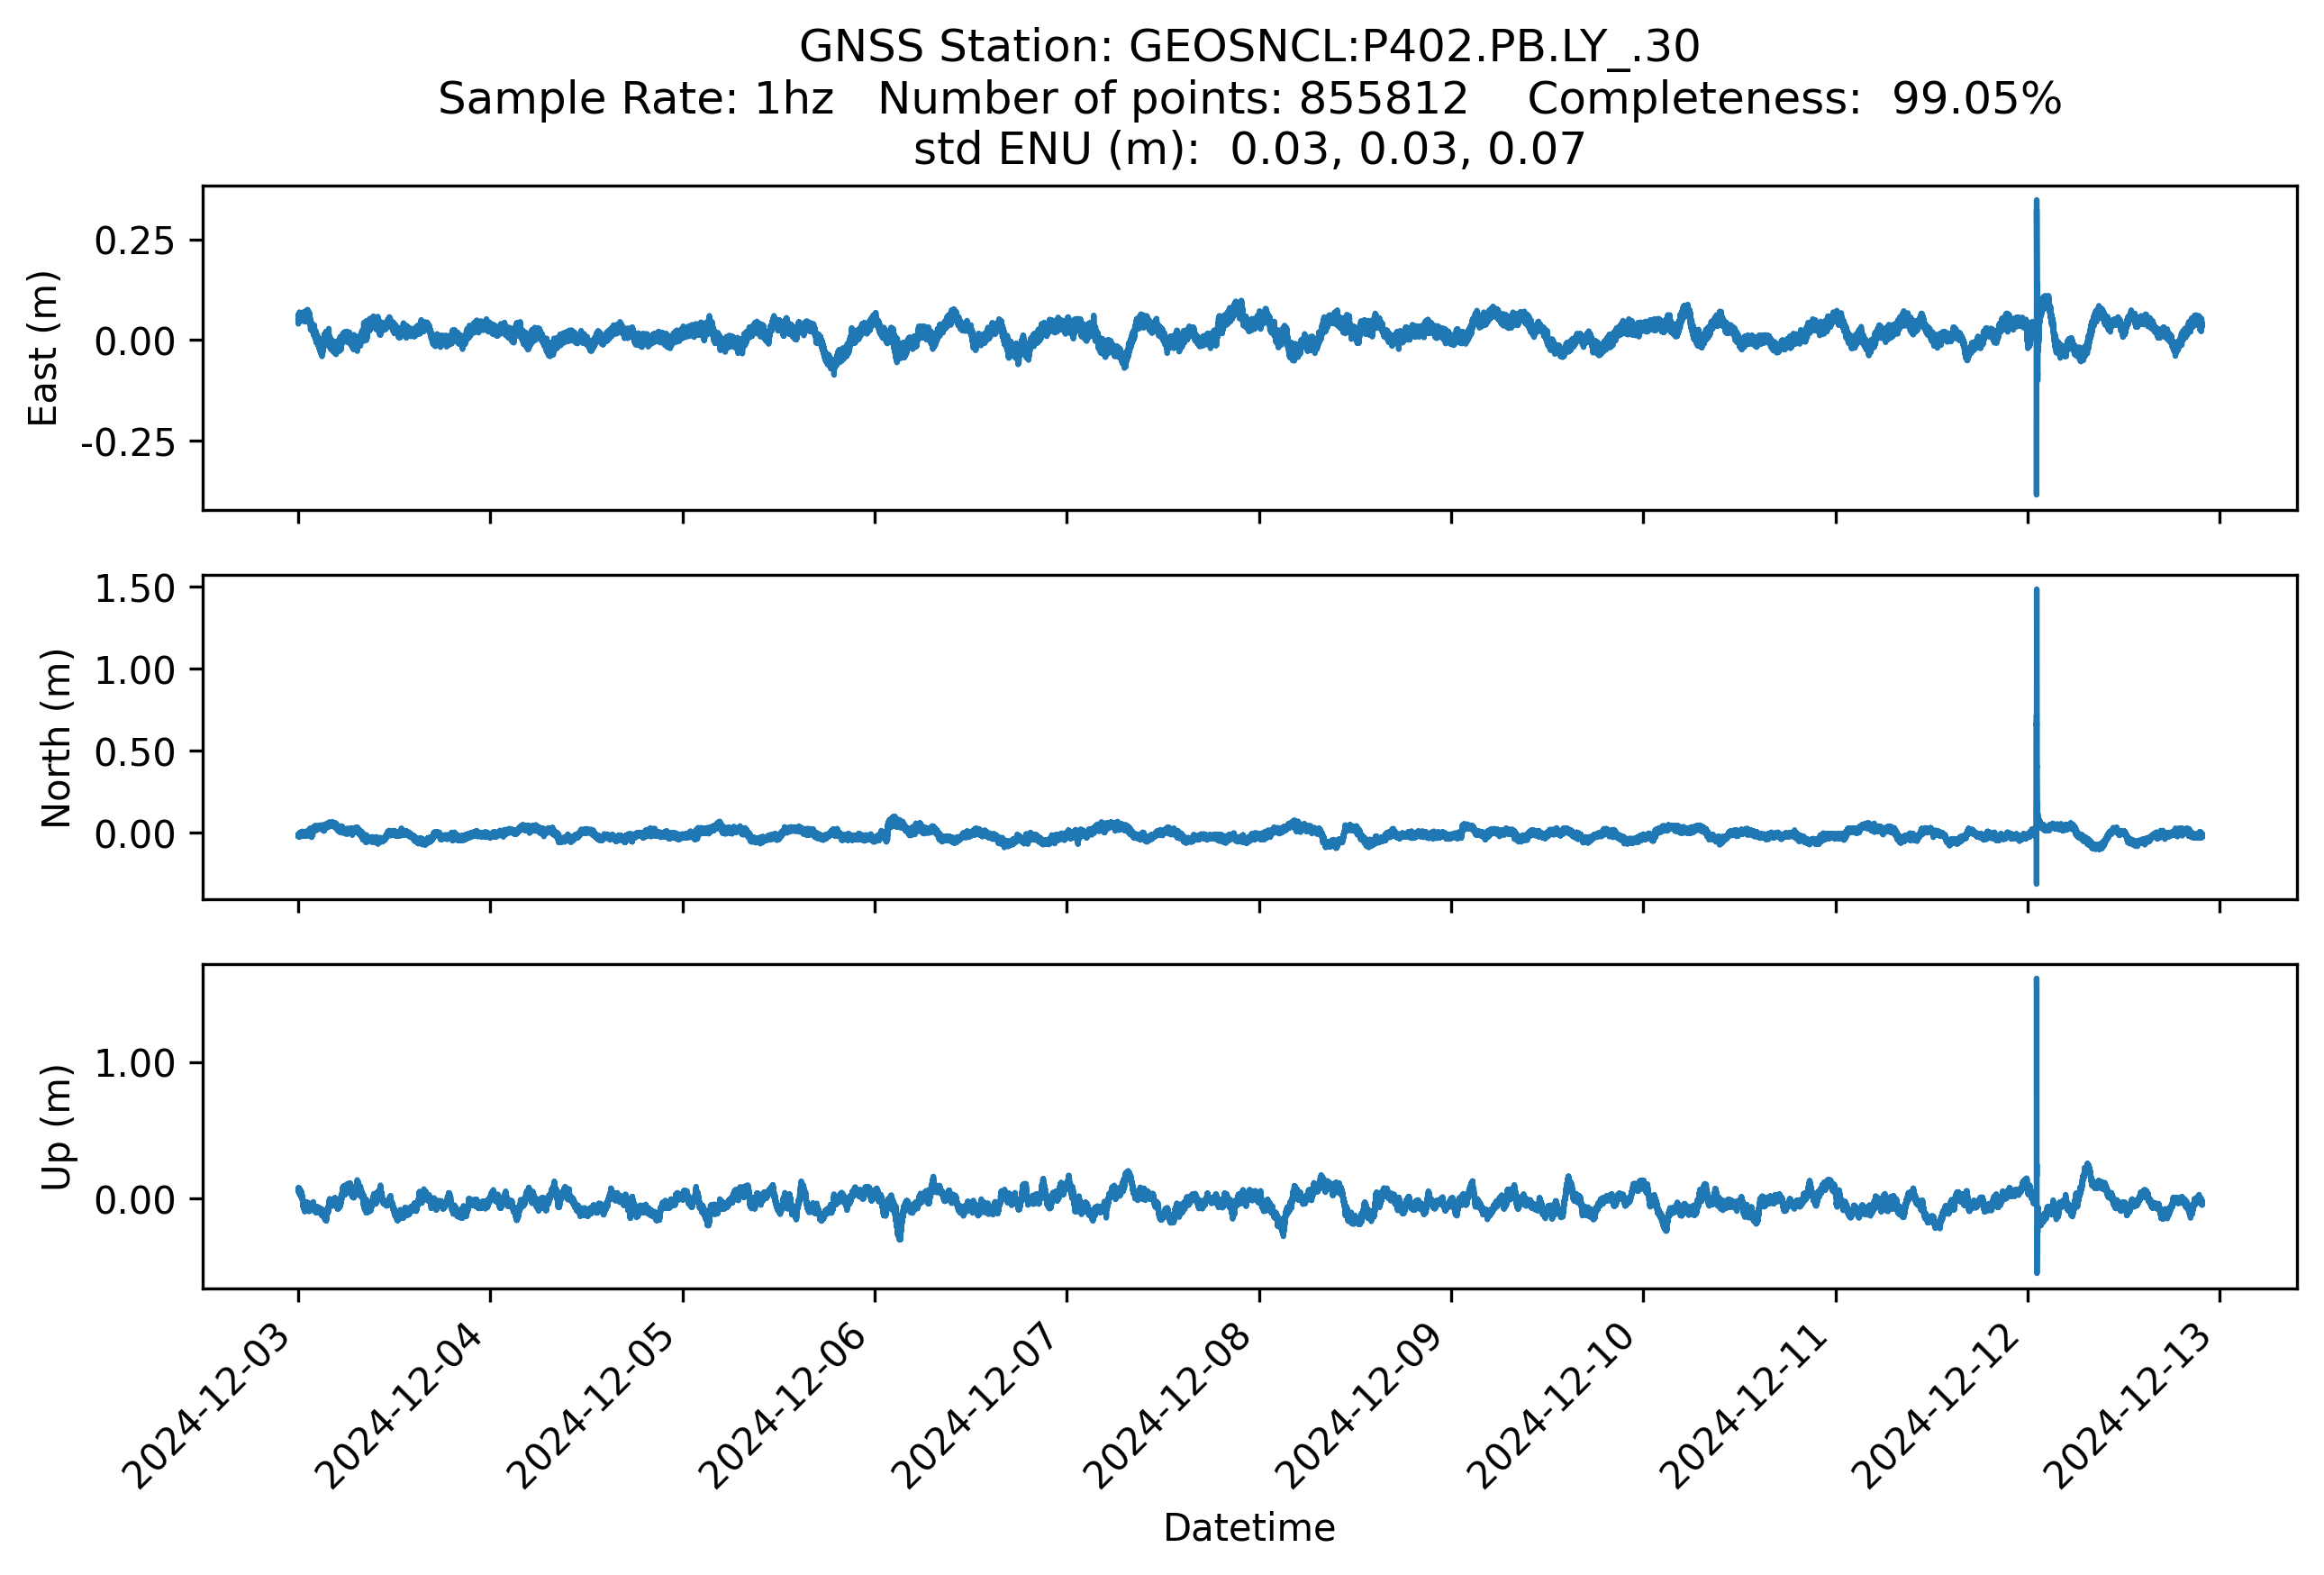Click the 1.00 tick on the Up axis
Screen dimensions: 2324x1575
pos(134,1063)
